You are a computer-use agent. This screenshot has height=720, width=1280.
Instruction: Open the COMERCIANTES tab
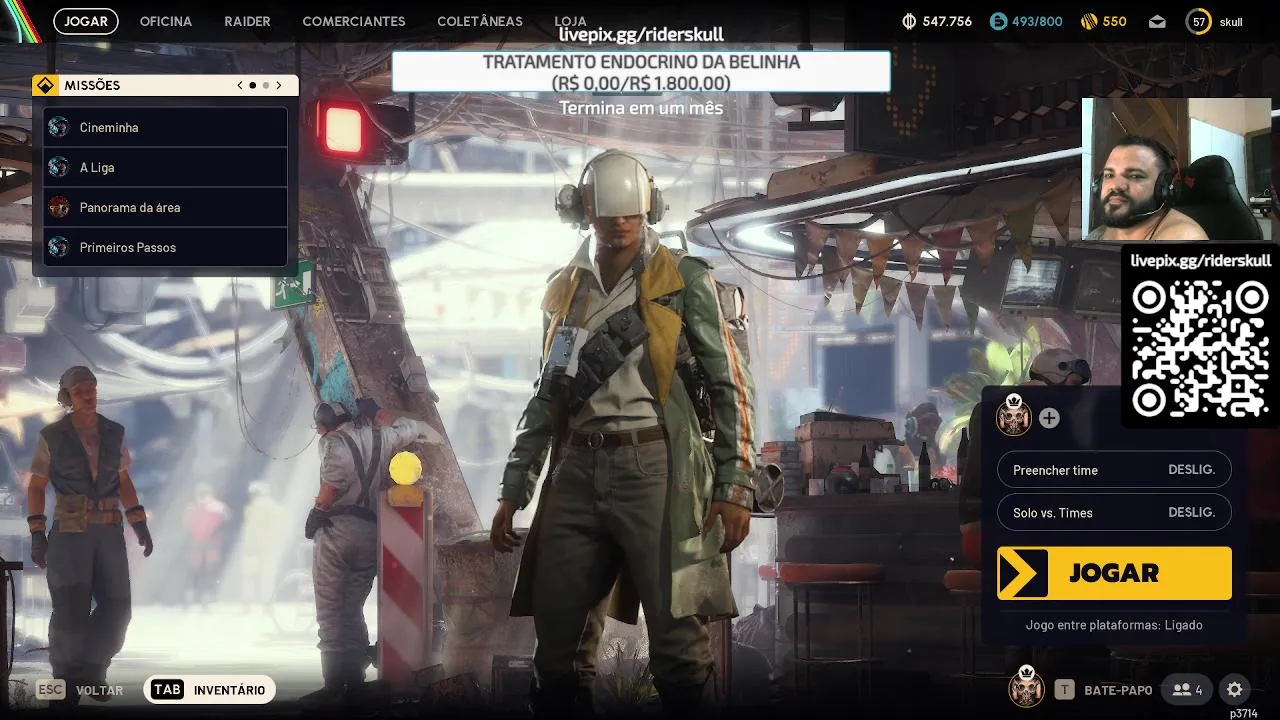point(354,21)
